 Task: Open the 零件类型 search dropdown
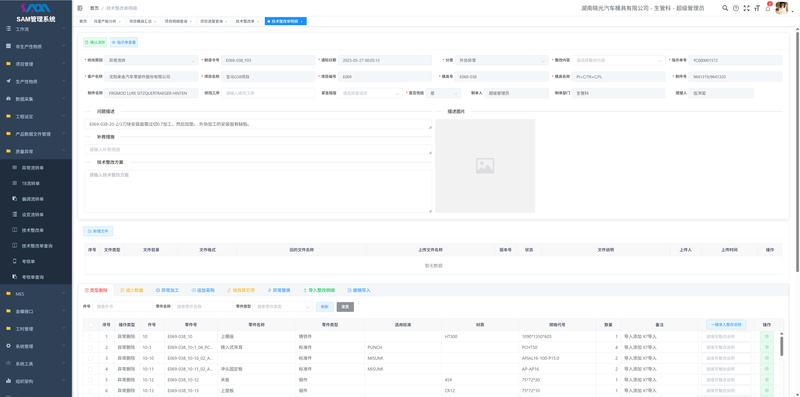coord(283,307)
